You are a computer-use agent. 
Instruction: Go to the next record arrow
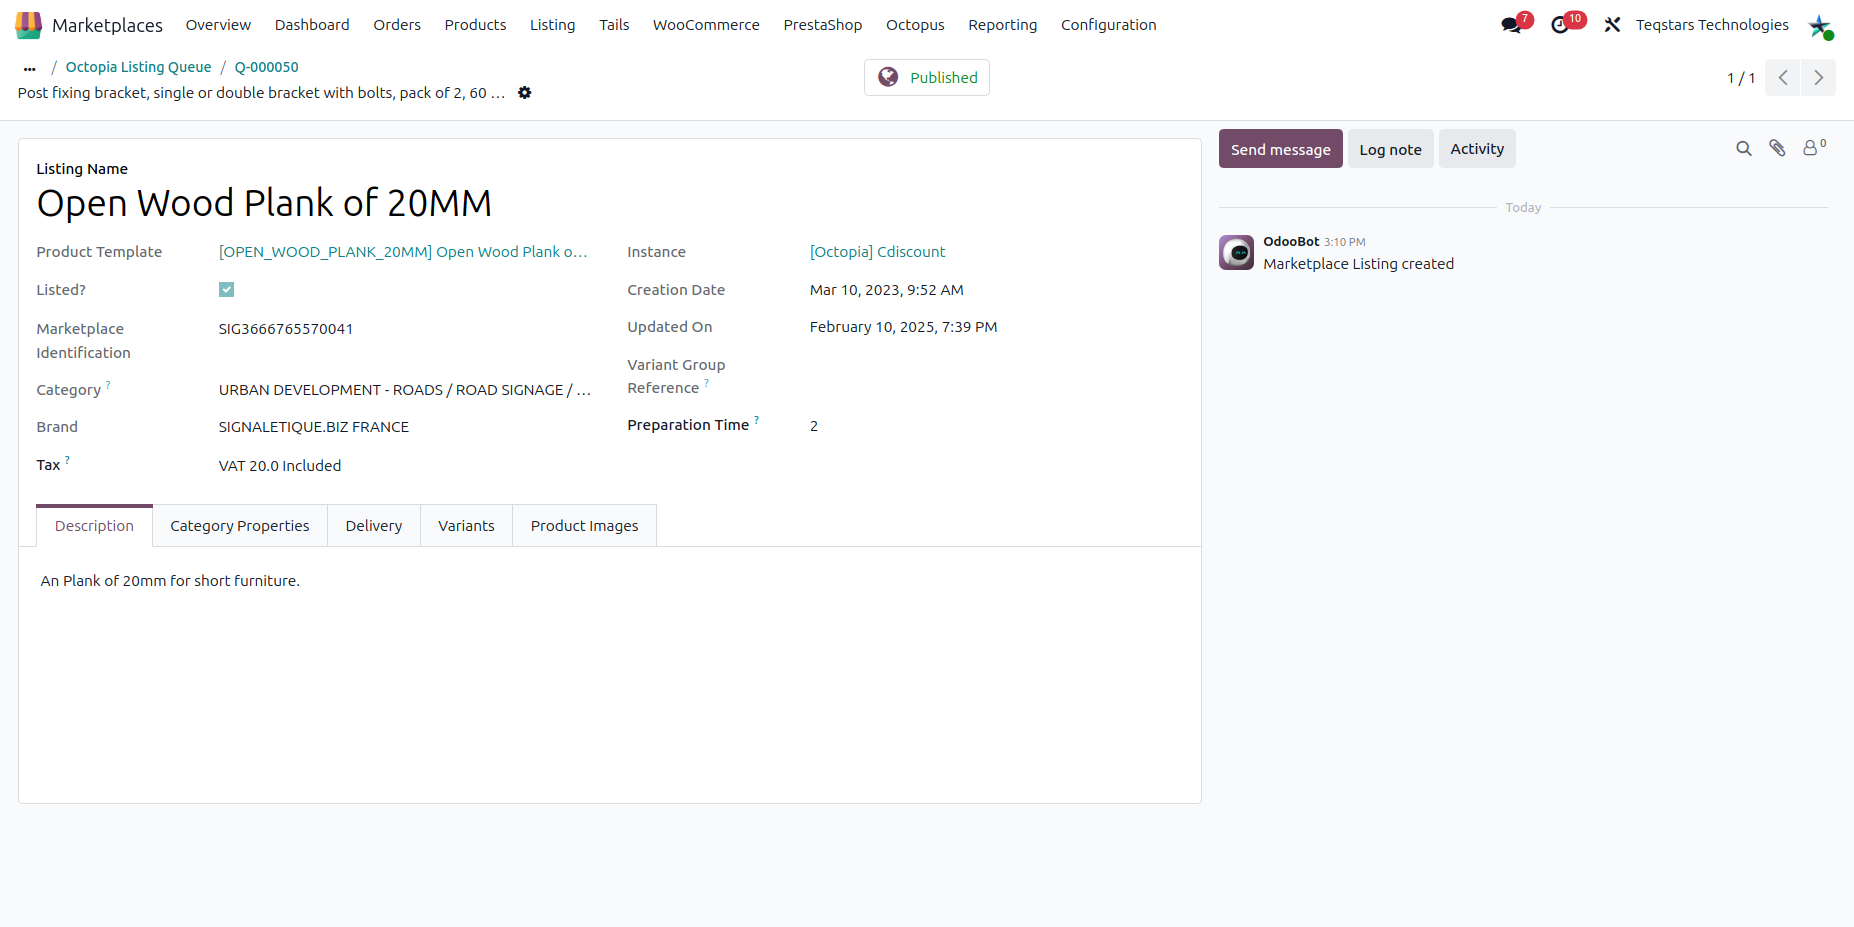click(1818, 78)
